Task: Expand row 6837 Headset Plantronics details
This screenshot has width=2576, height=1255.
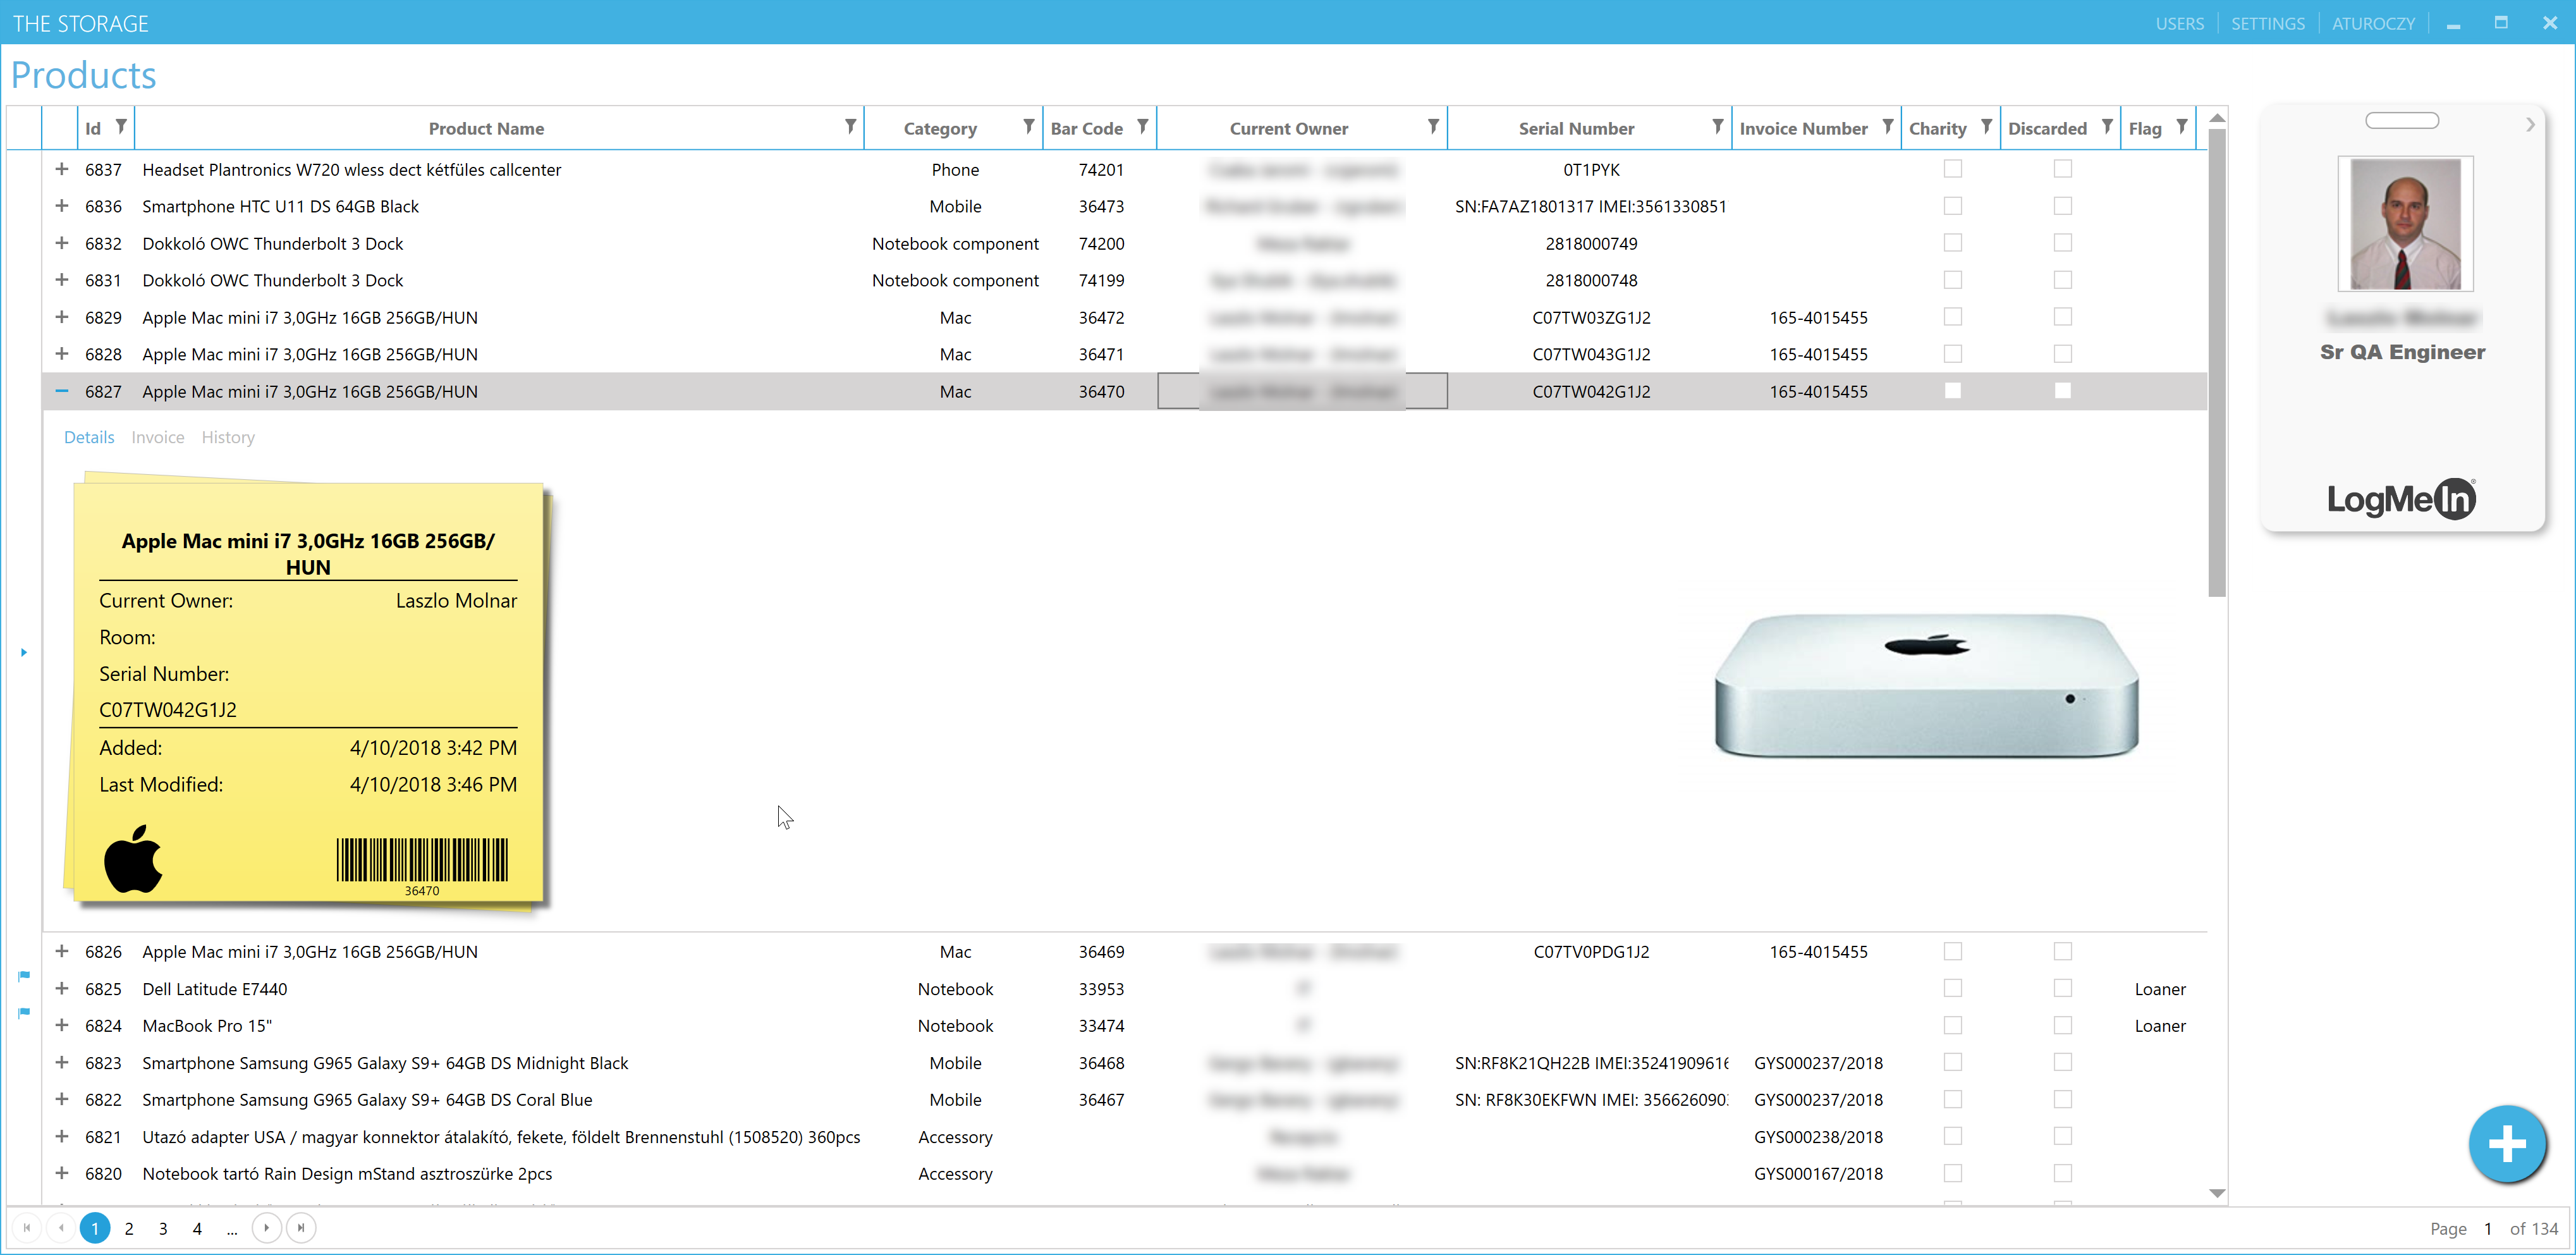Action: (x=62, y=169)
